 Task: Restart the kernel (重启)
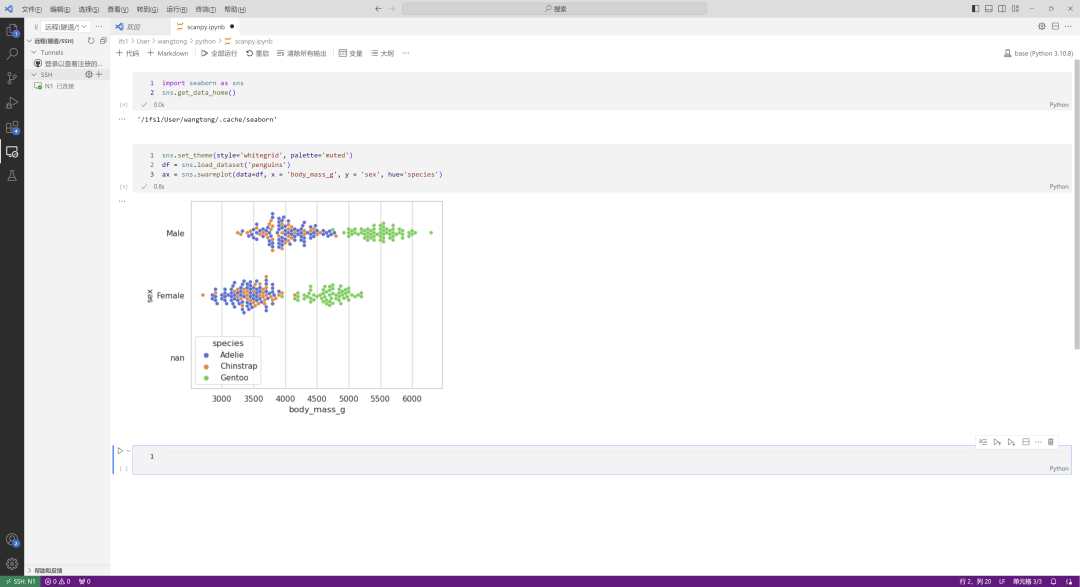pos(258,53)
